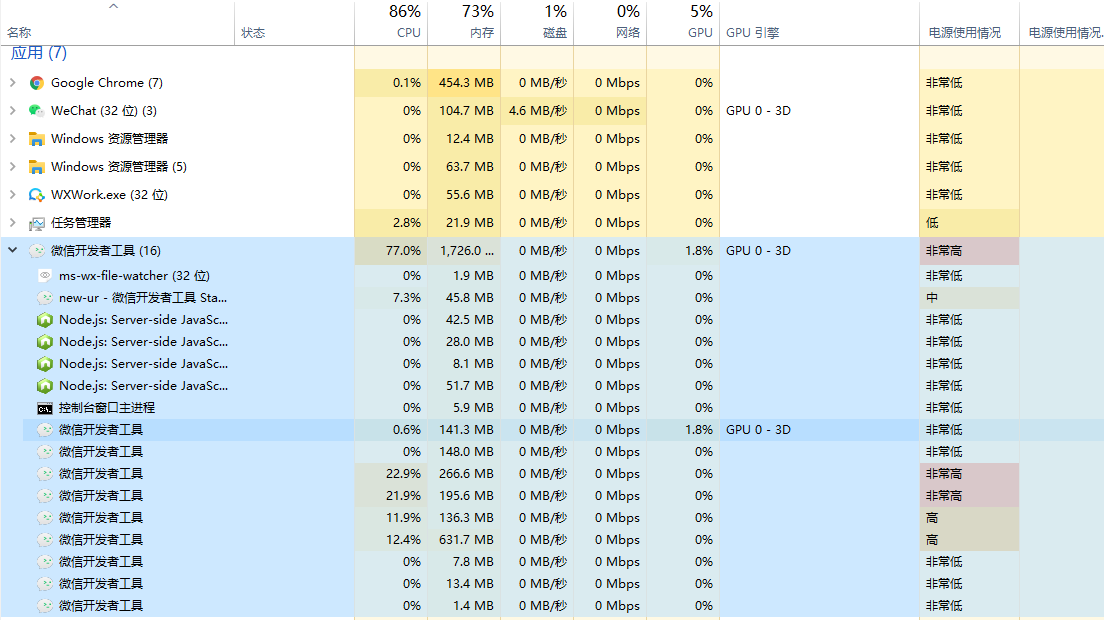Viewport: 1104px width, 620px height.
Task: Click the 12.4% CPU cell
Action: (x=391, y=540)
